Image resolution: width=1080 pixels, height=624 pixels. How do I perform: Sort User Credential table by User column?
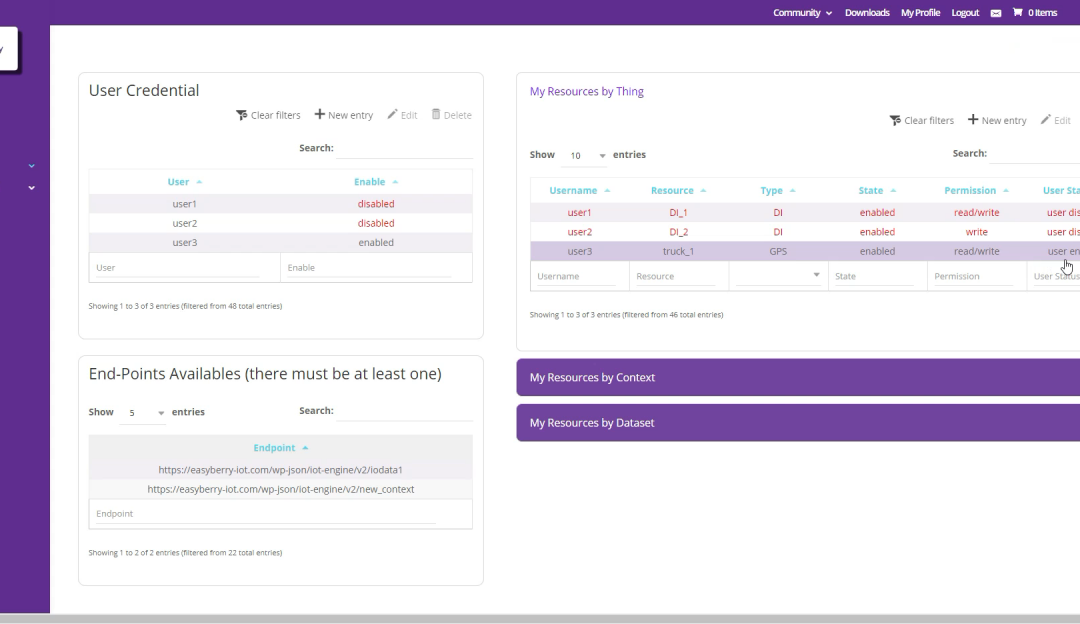coord(185,182)
